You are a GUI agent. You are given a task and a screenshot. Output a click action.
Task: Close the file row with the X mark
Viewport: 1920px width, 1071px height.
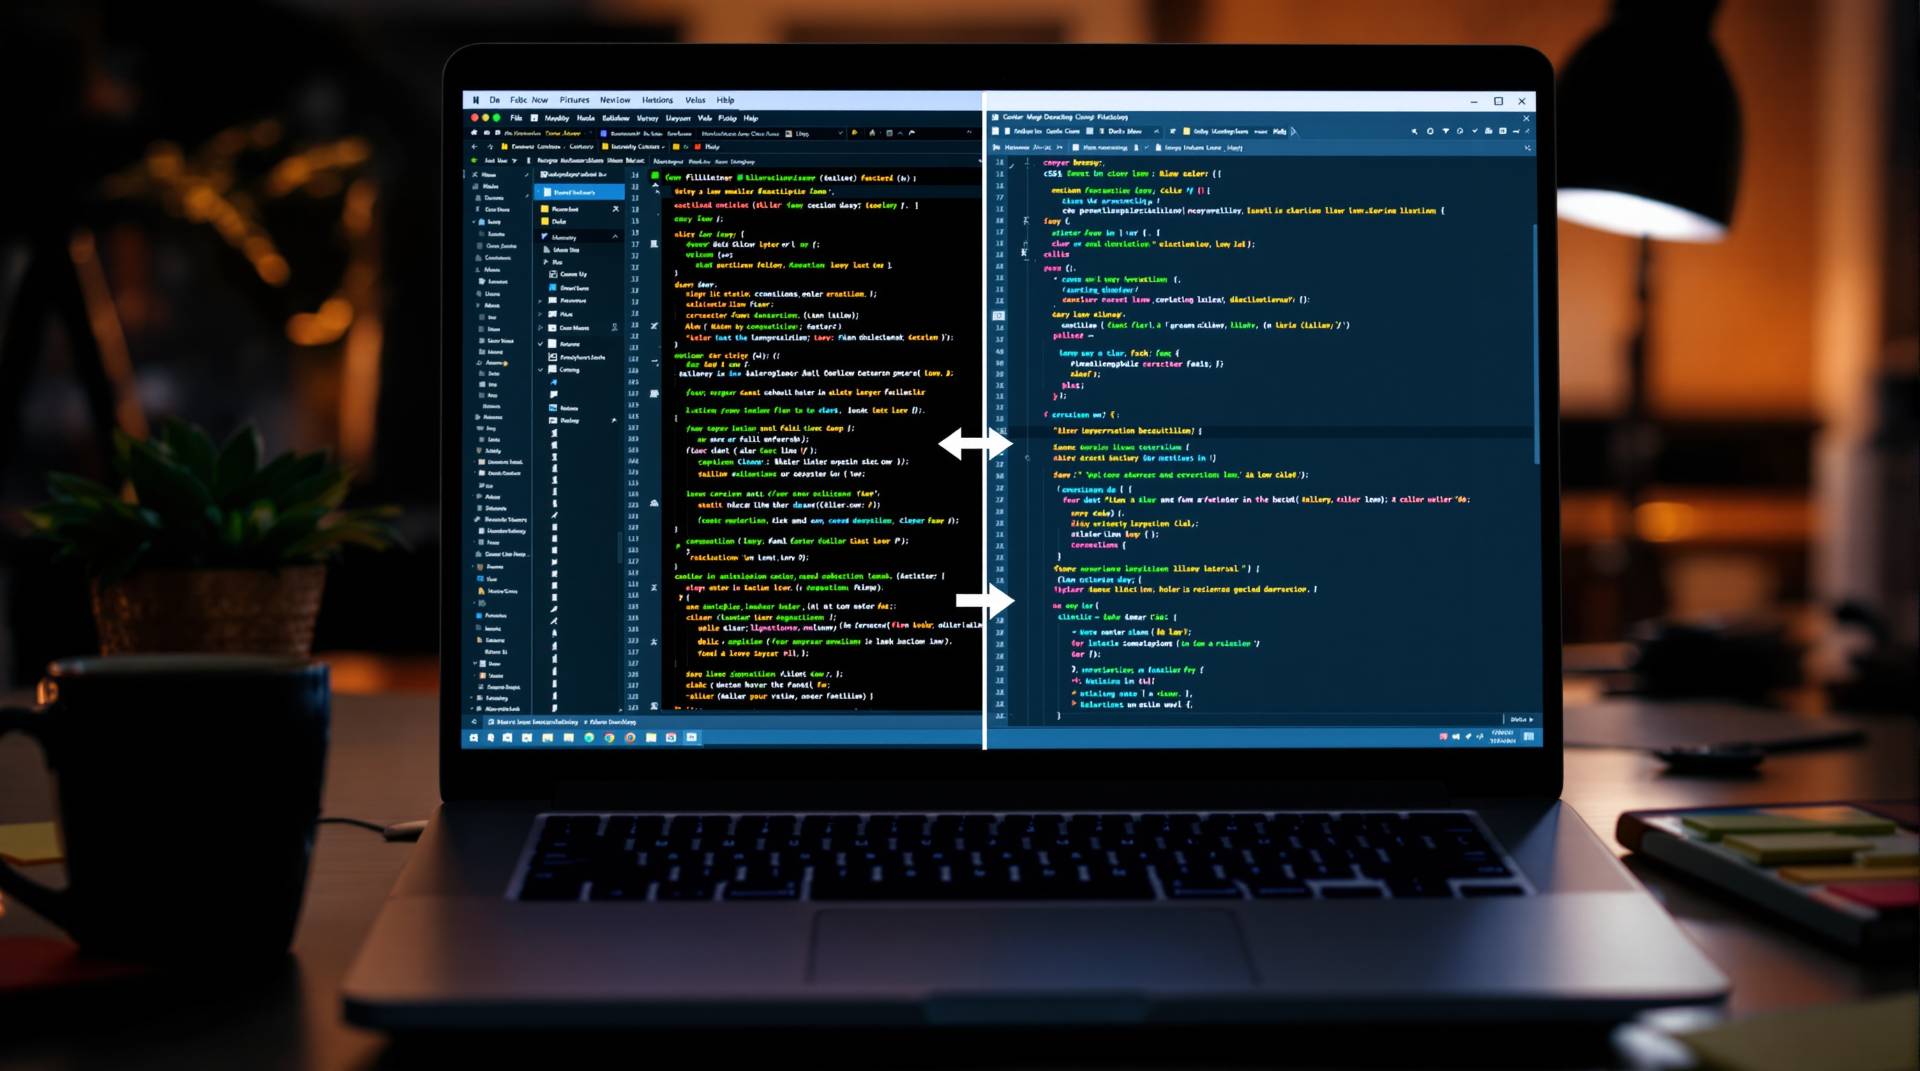coord(615,209)
